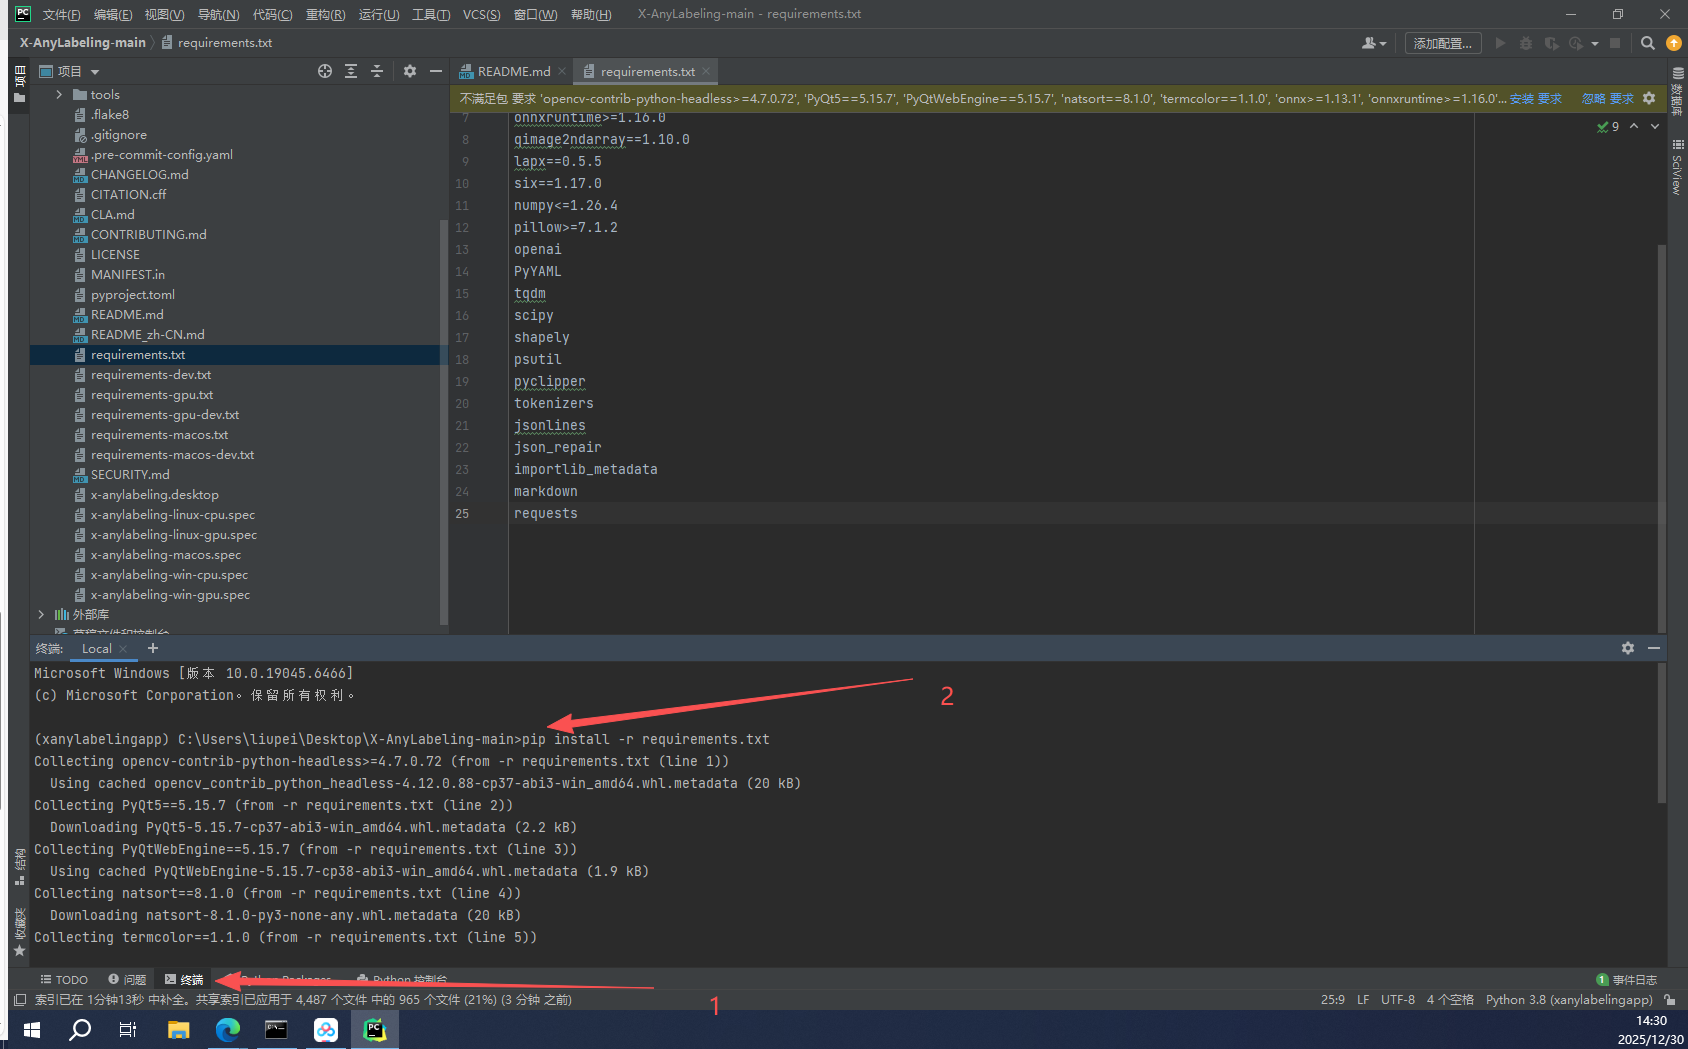Image resolution: width=1688 pixels, height=1049 pixels.
Task: Click Collapse All in project panel
Action: tap(377, 71)
